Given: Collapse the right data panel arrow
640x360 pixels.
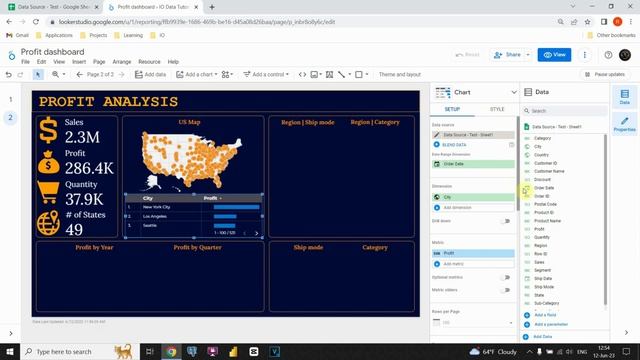Looking at the screenshot, I should pos(626,333).
